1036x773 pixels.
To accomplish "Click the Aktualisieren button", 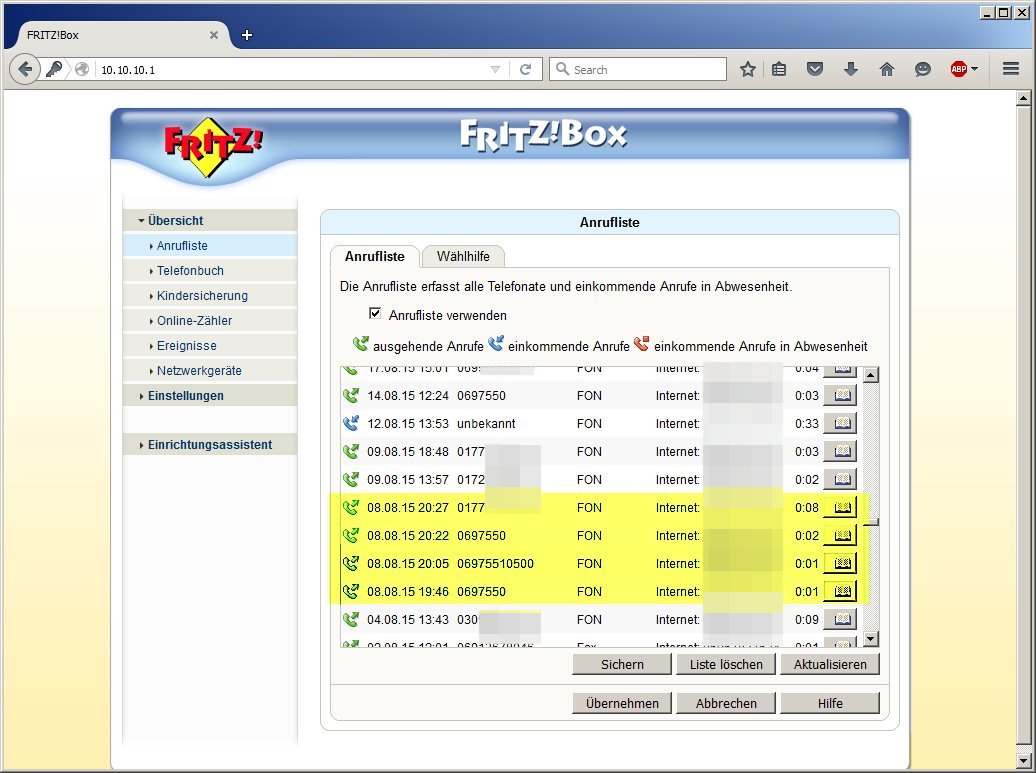I will point(829,664).
